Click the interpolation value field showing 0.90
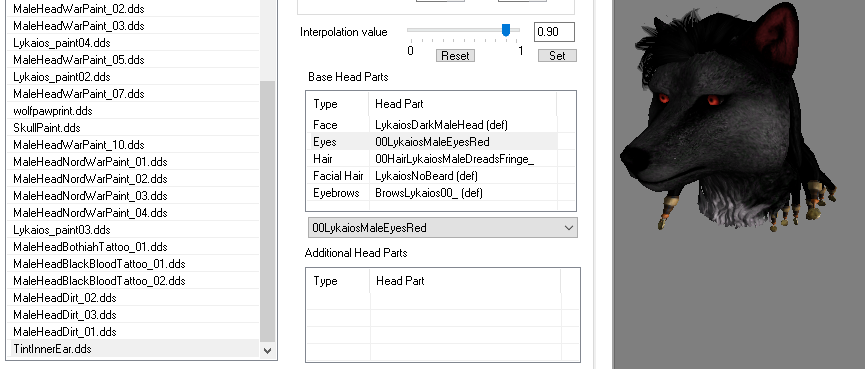This screenshot has width=865, height=369. tap(554, 32)
